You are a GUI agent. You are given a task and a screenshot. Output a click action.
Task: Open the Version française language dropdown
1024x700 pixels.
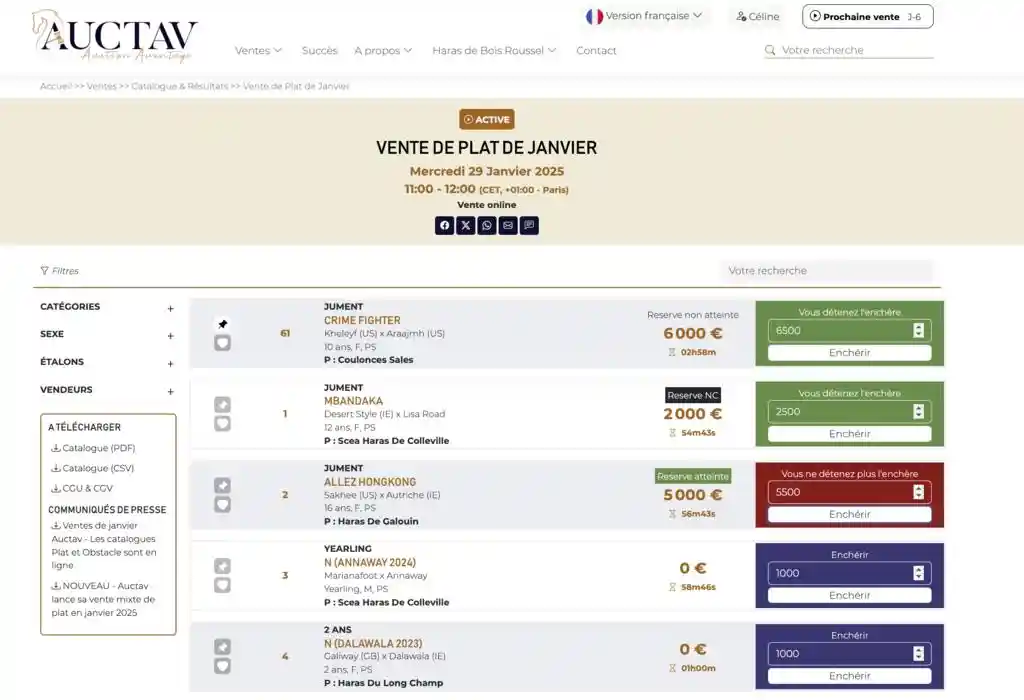click(x=645, y=16)
